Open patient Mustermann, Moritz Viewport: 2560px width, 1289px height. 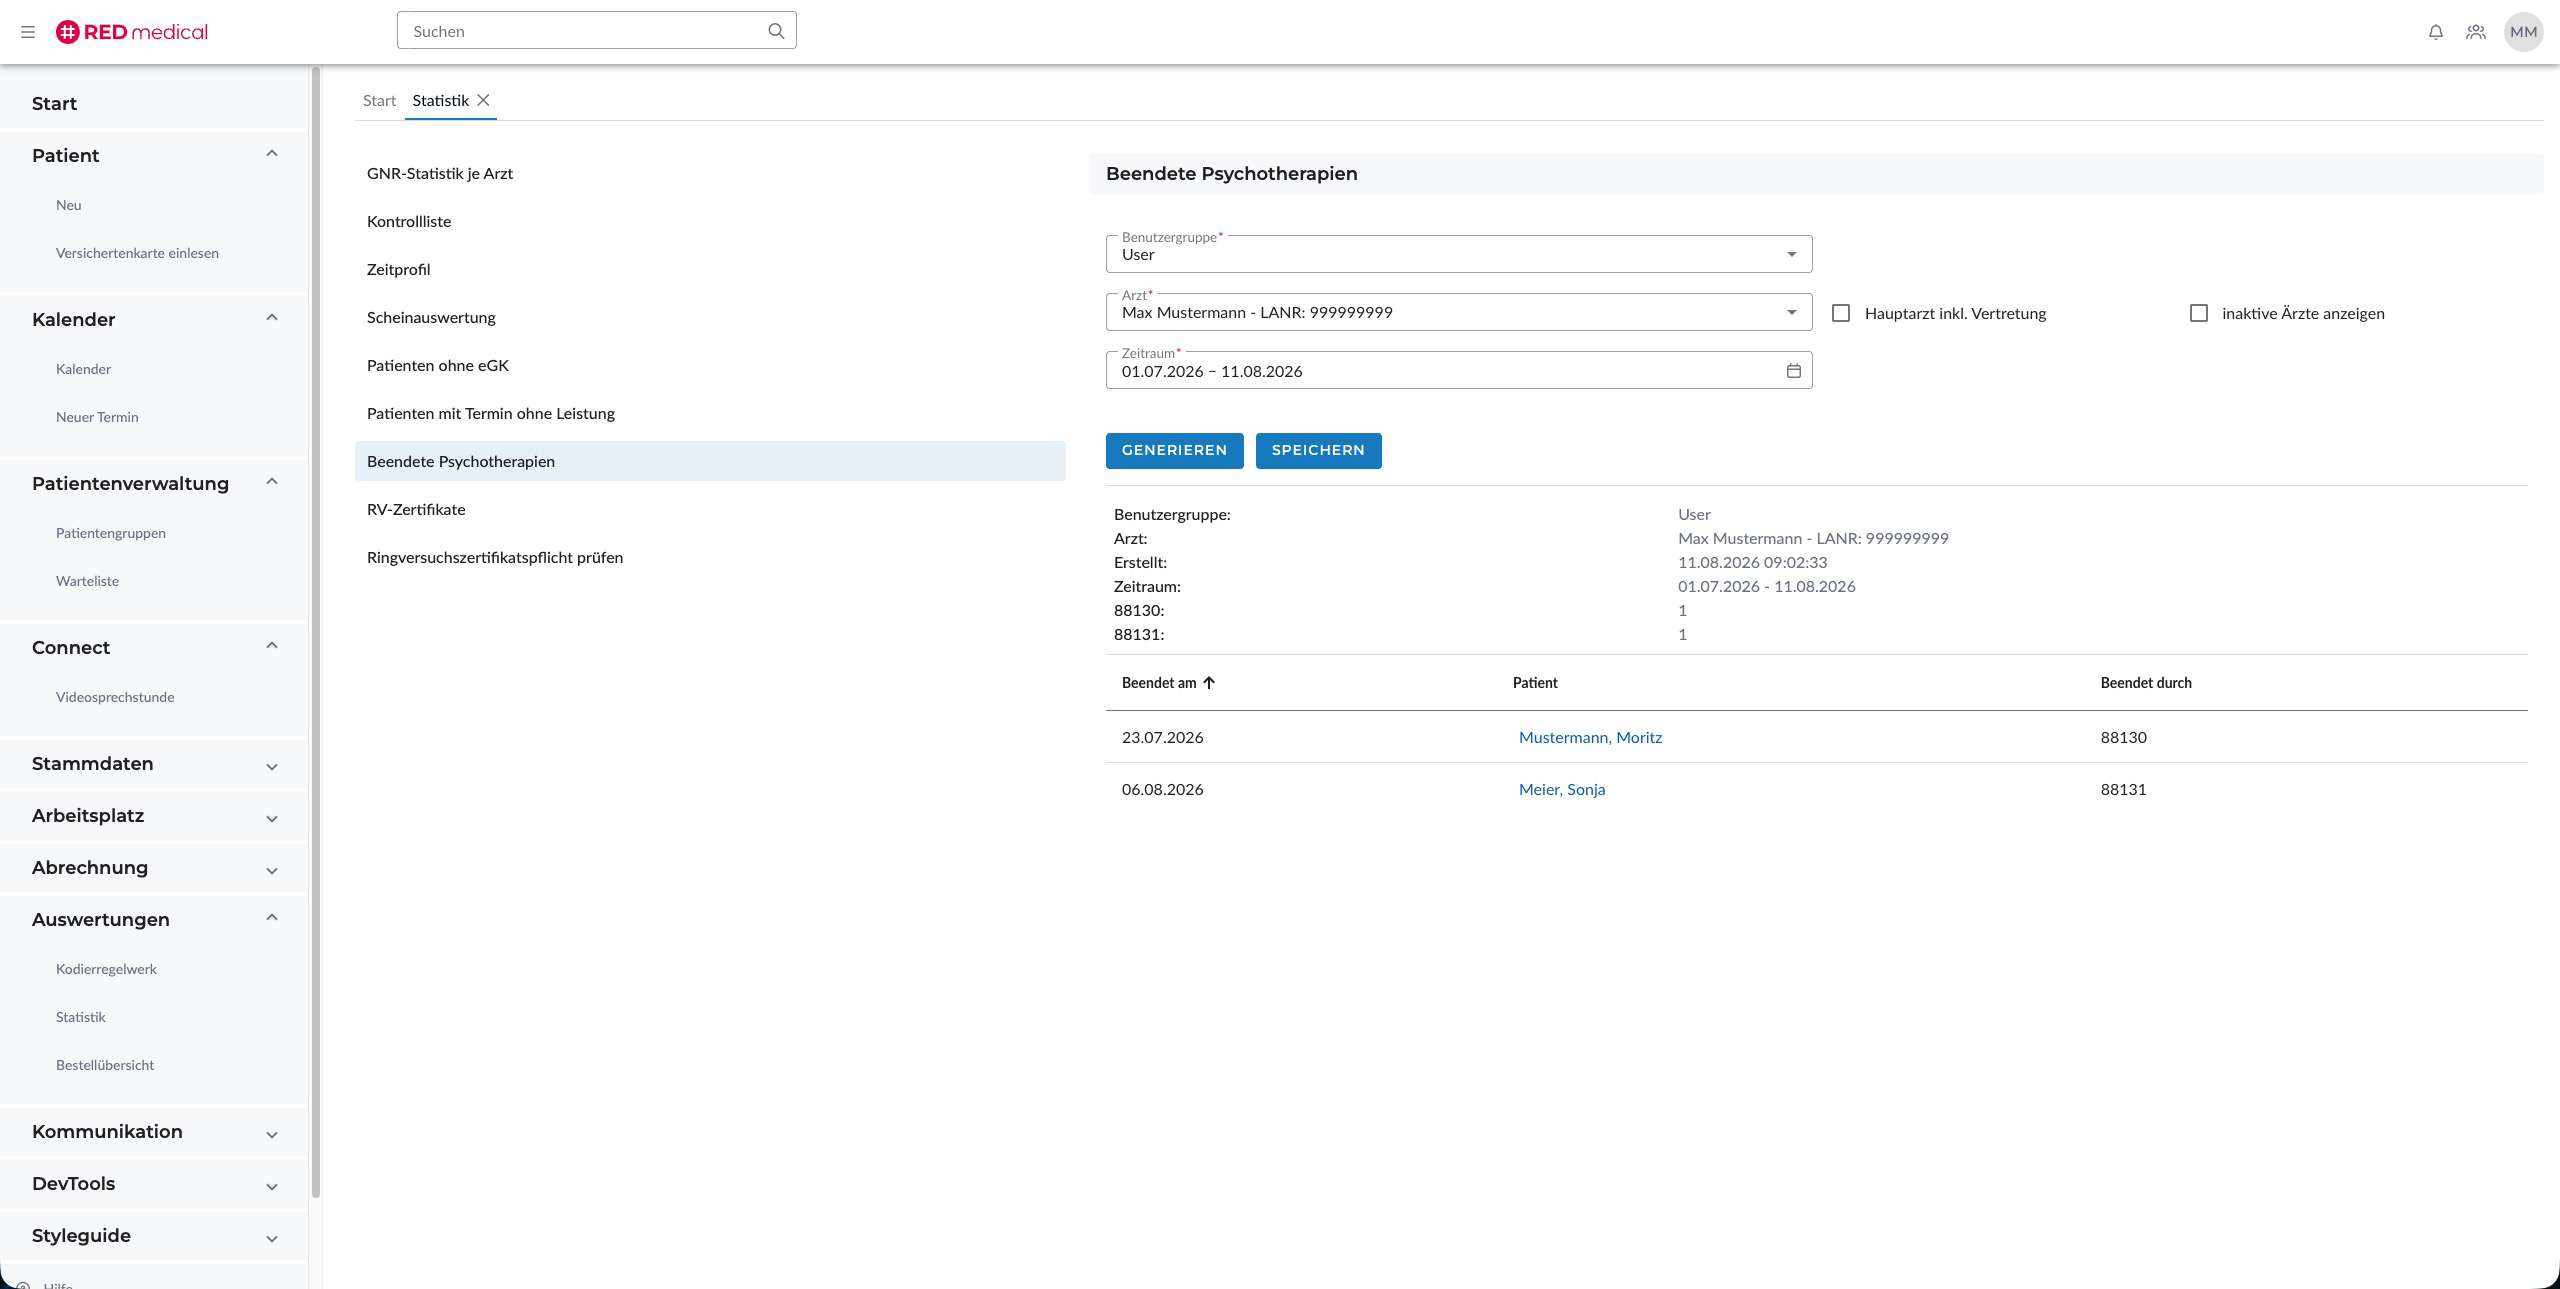pyautogui.click(x=1590, y=737)
